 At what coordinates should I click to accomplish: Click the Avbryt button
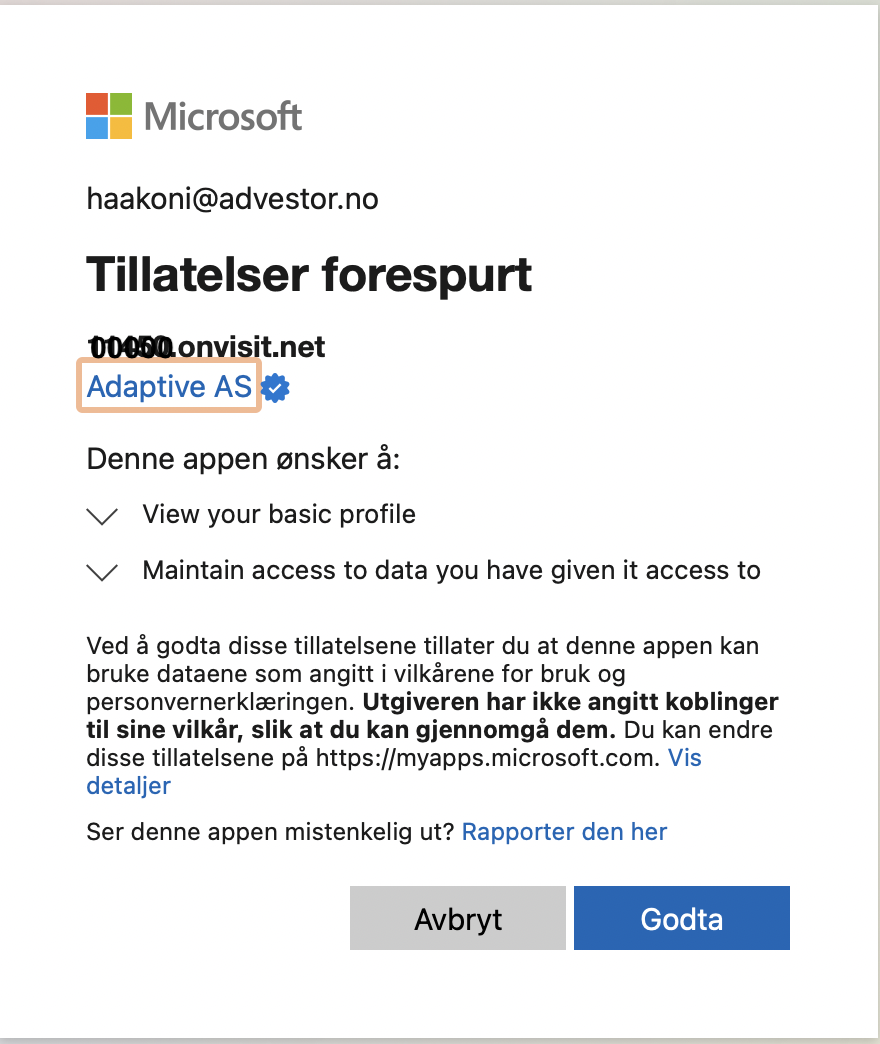point(458,918)
